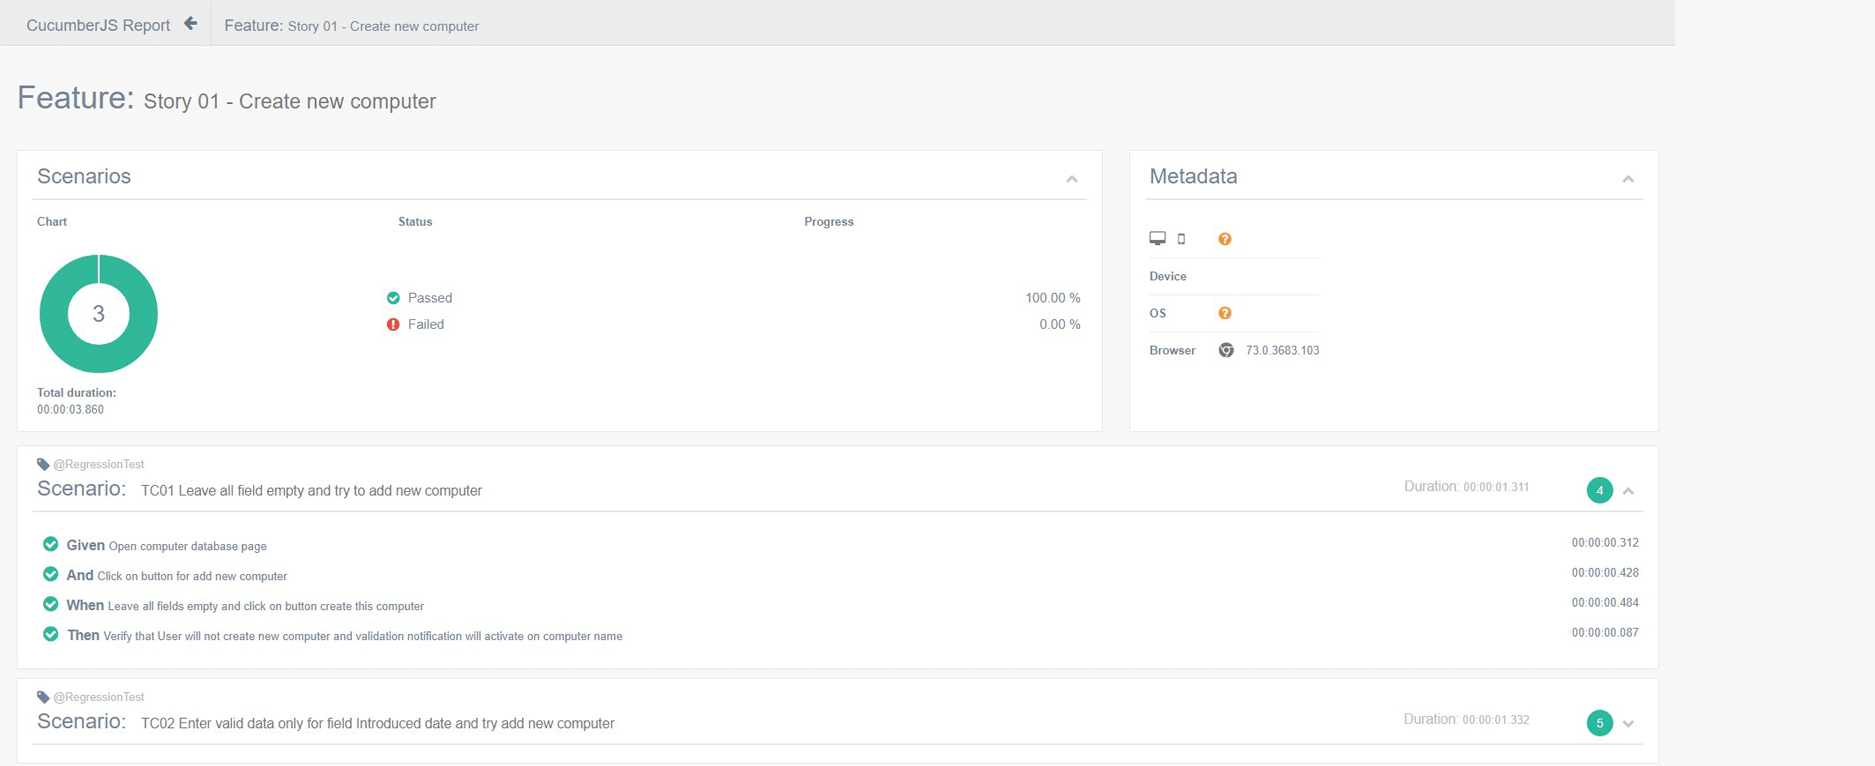Click the desktop monitor device icon

tap(1157, 238)
